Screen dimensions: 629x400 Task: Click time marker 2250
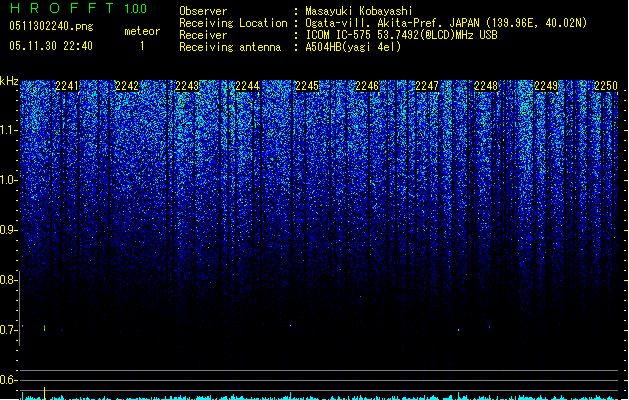click(606, 86)
